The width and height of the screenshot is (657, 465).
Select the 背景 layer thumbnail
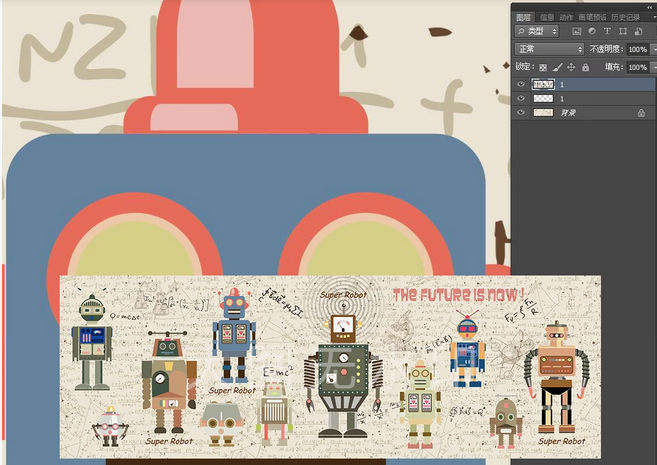coord(543,114)
